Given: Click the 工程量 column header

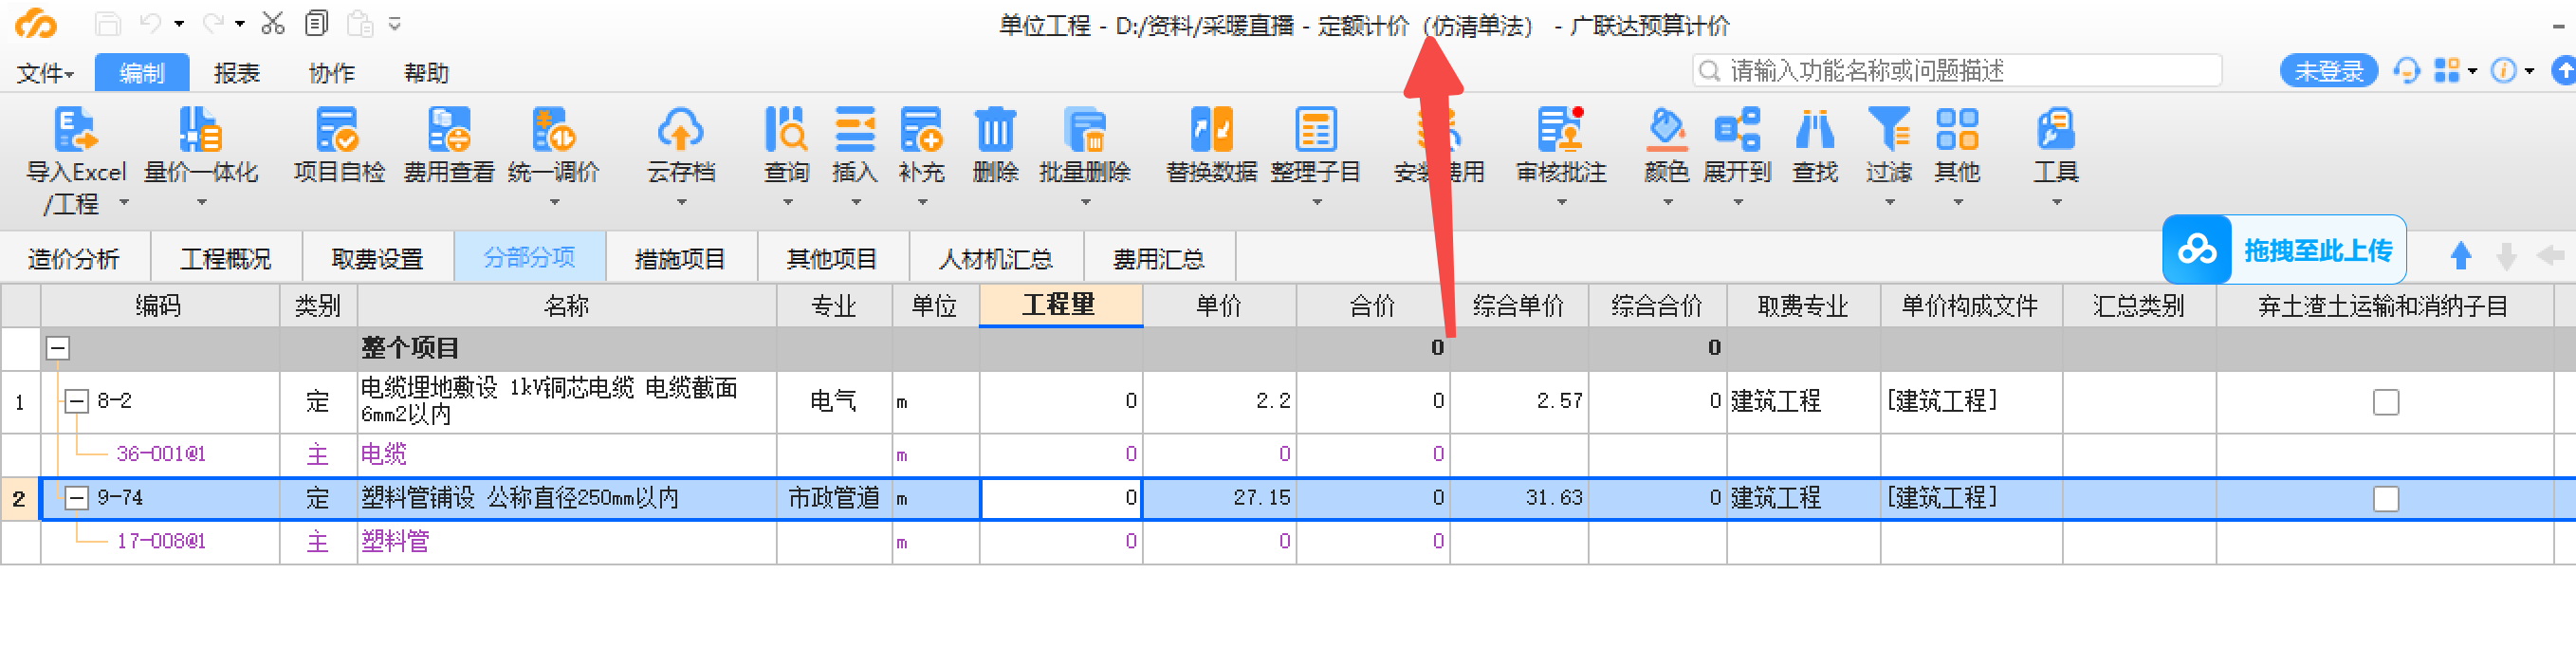Looking at the screenshot, I should 1060,305.
